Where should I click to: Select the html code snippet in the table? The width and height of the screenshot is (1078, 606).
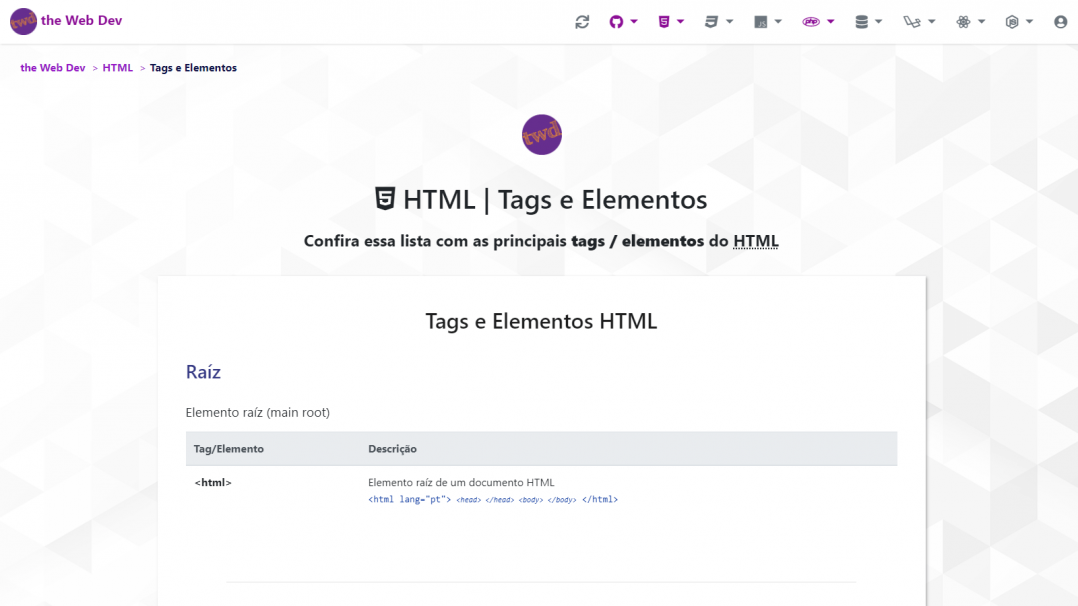(x=493, y=499)
